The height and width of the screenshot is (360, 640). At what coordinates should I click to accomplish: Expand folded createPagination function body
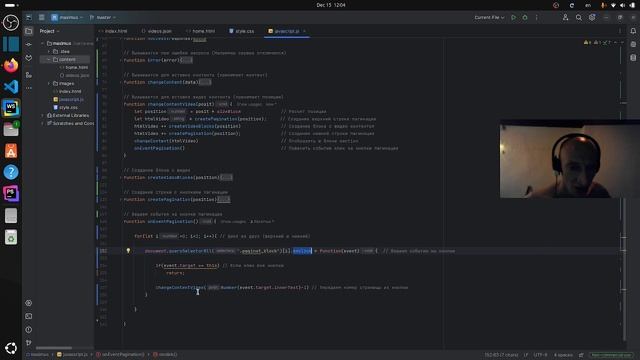coord(223,200)
